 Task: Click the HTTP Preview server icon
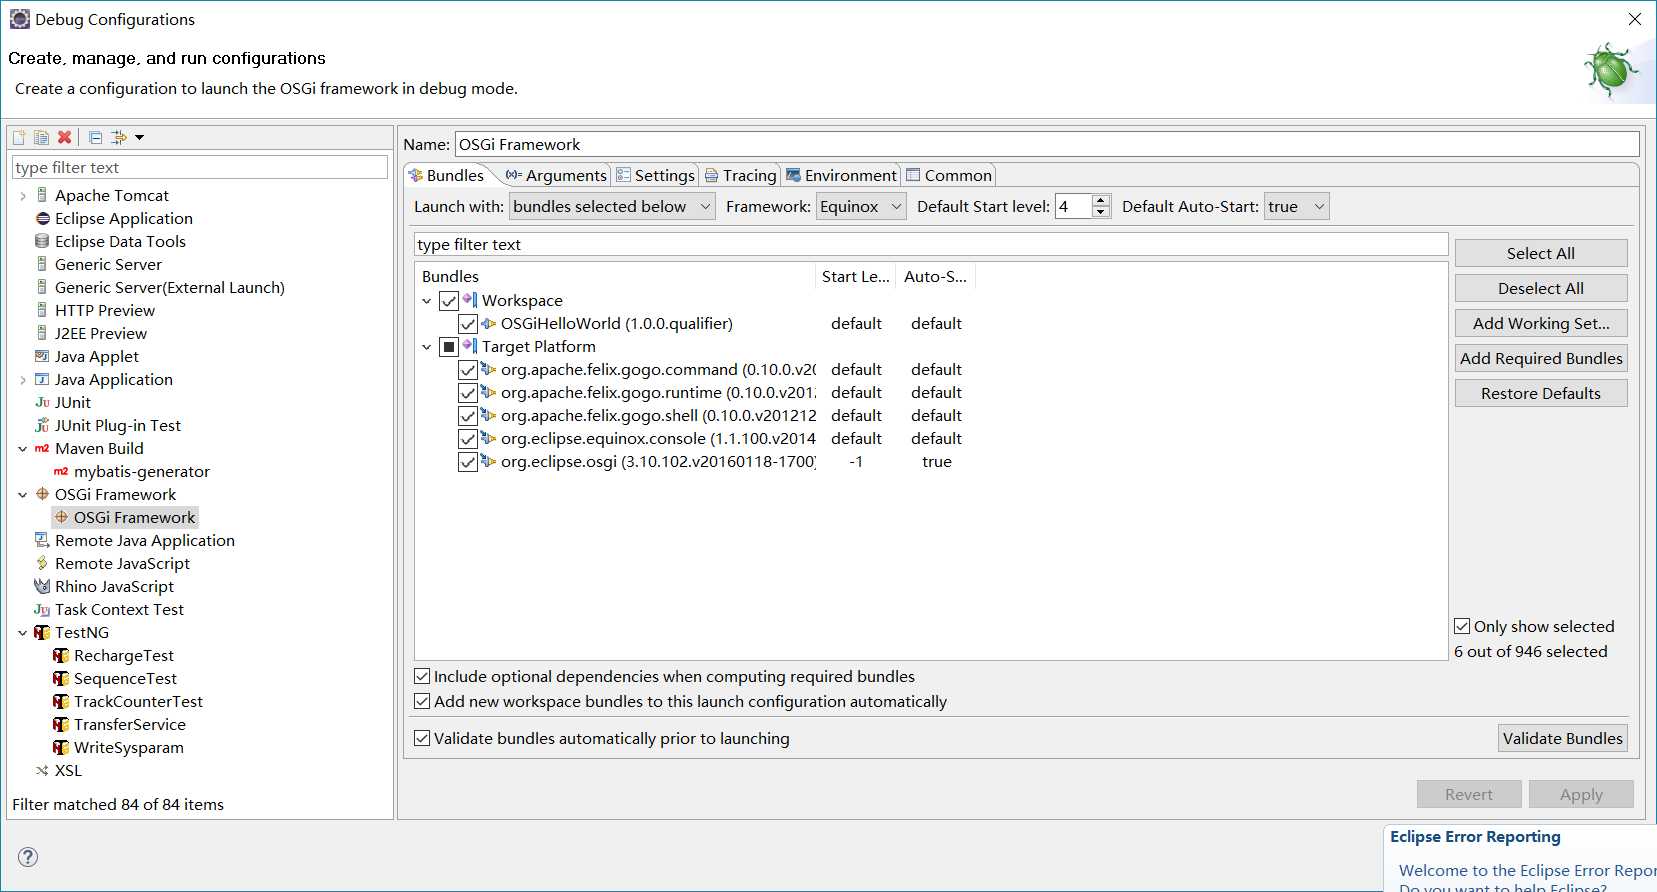42,310
